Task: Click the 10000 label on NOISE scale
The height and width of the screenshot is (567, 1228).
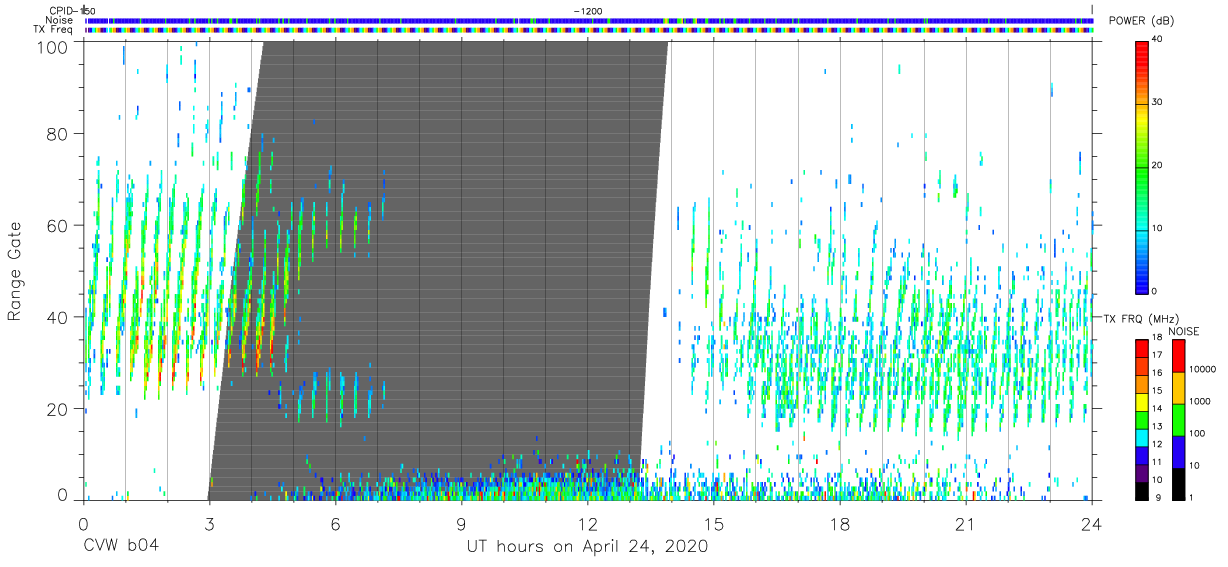Action: (x=1201, y=369)
